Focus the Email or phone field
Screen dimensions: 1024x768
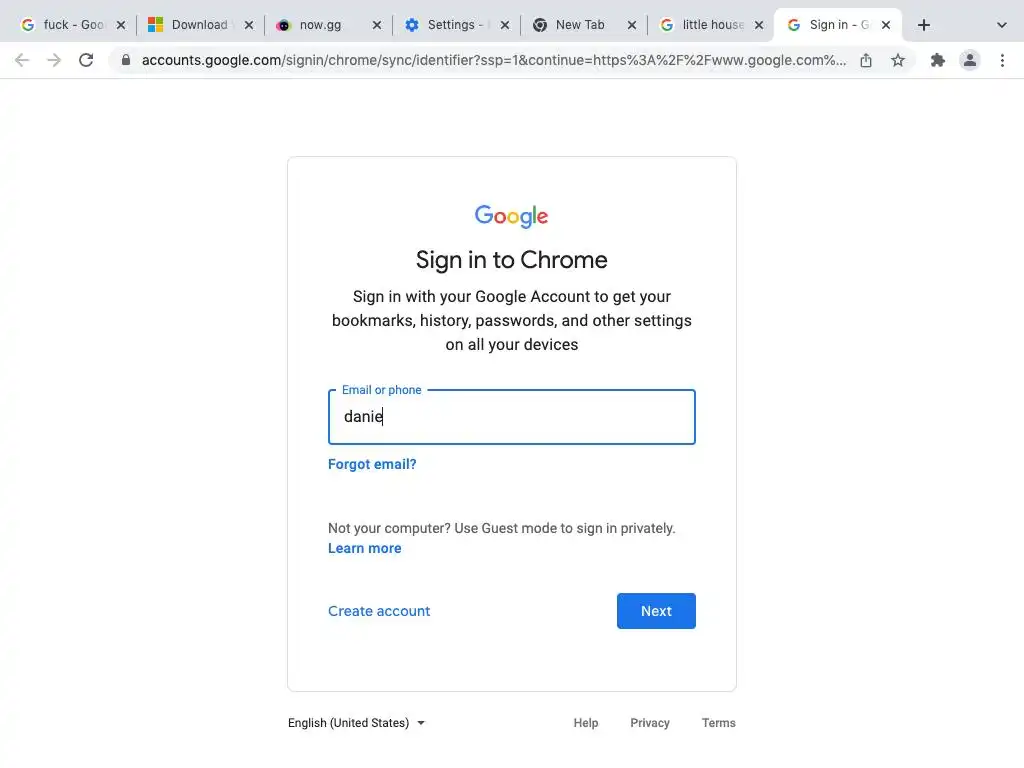[512, 417]
